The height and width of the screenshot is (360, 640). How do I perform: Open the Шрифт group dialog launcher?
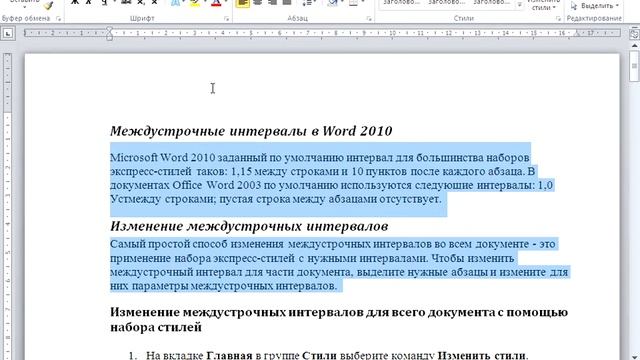point(227,19)
